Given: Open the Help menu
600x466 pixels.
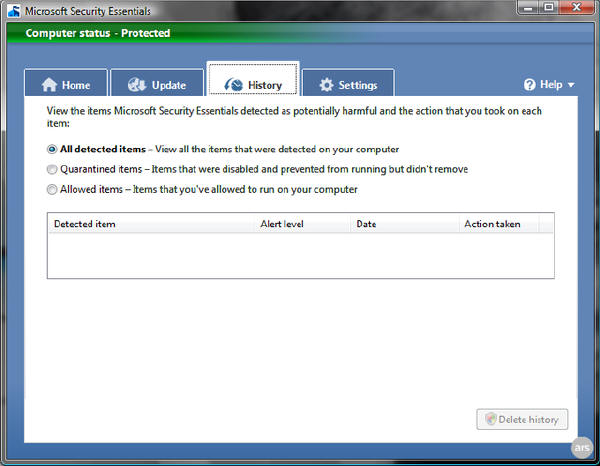Looking at the screenshot, I should click(549, 85).
